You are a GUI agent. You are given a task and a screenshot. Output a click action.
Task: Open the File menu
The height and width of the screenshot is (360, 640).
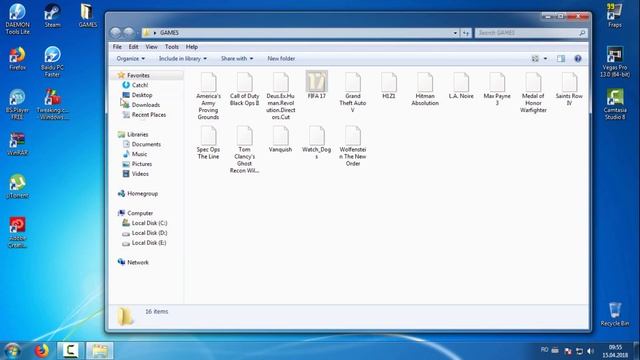[x=117, y=47]
